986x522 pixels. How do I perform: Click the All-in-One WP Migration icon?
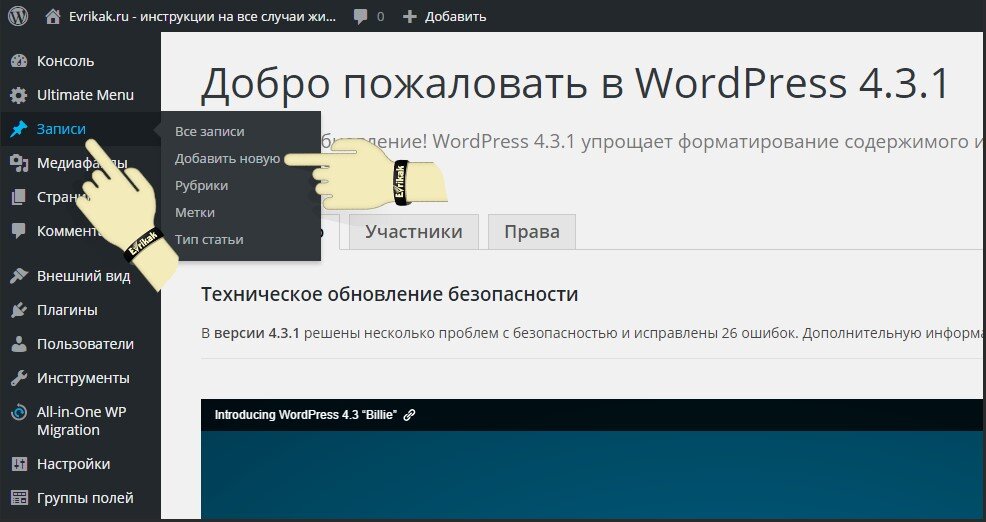click(19, 413)
